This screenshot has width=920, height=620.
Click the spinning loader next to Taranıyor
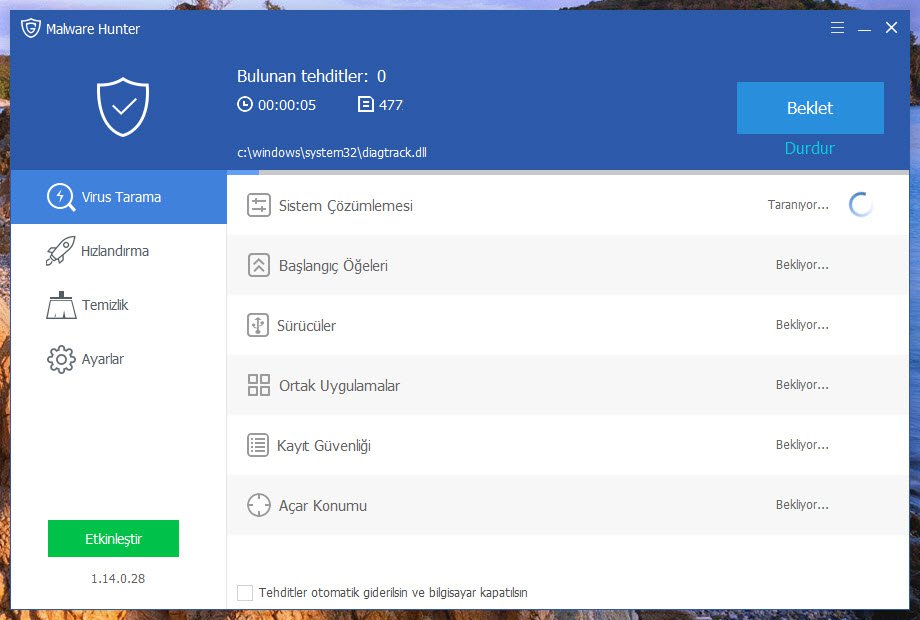click(x=861, y=205)
